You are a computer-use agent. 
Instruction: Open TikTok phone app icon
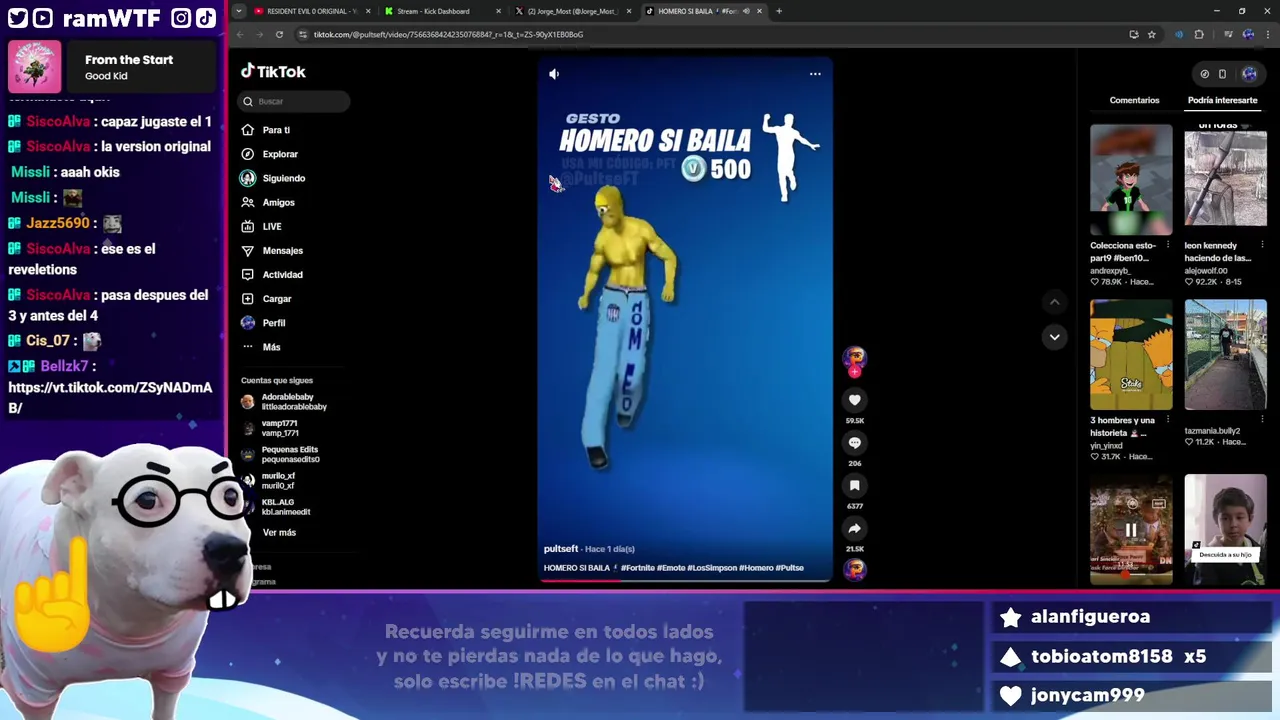pyautogui.click(x=1222, y=74)
